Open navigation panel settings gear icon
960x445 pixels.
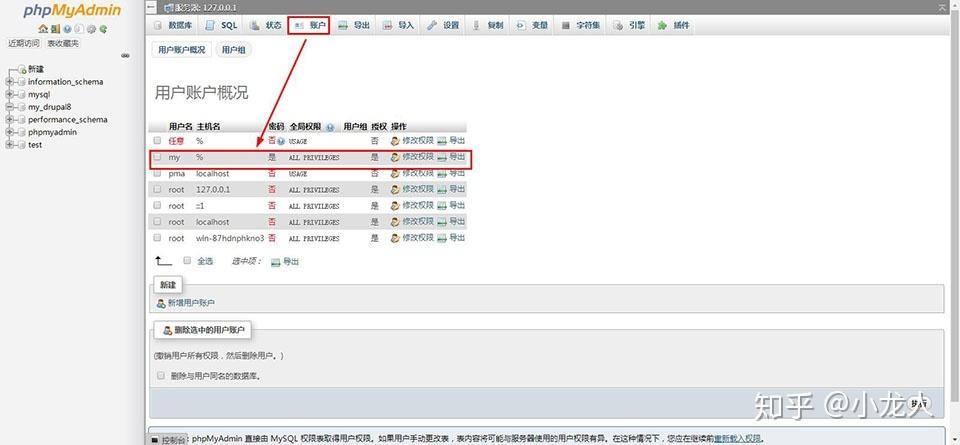click(91, 29)
